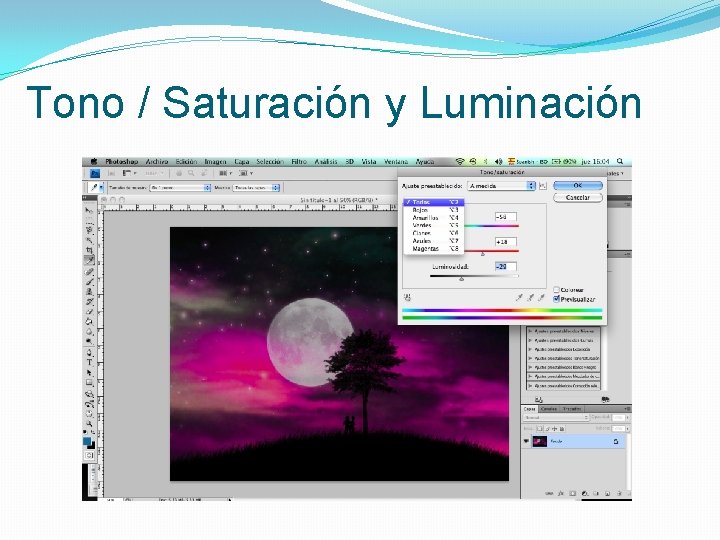Open the arrange documents dropdown
Viewport: 720px width, 540px height.
click(225, 174)
